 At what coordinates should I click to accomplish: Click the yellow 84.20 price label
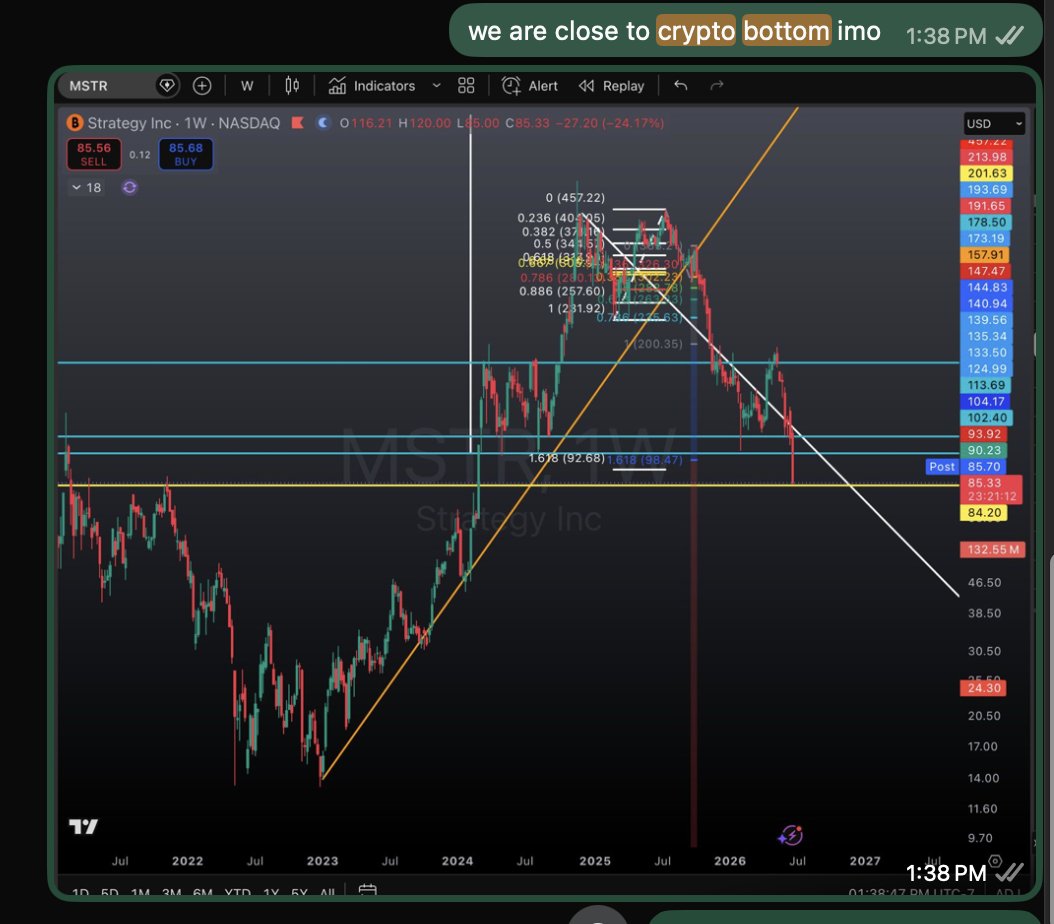(985, 513)
